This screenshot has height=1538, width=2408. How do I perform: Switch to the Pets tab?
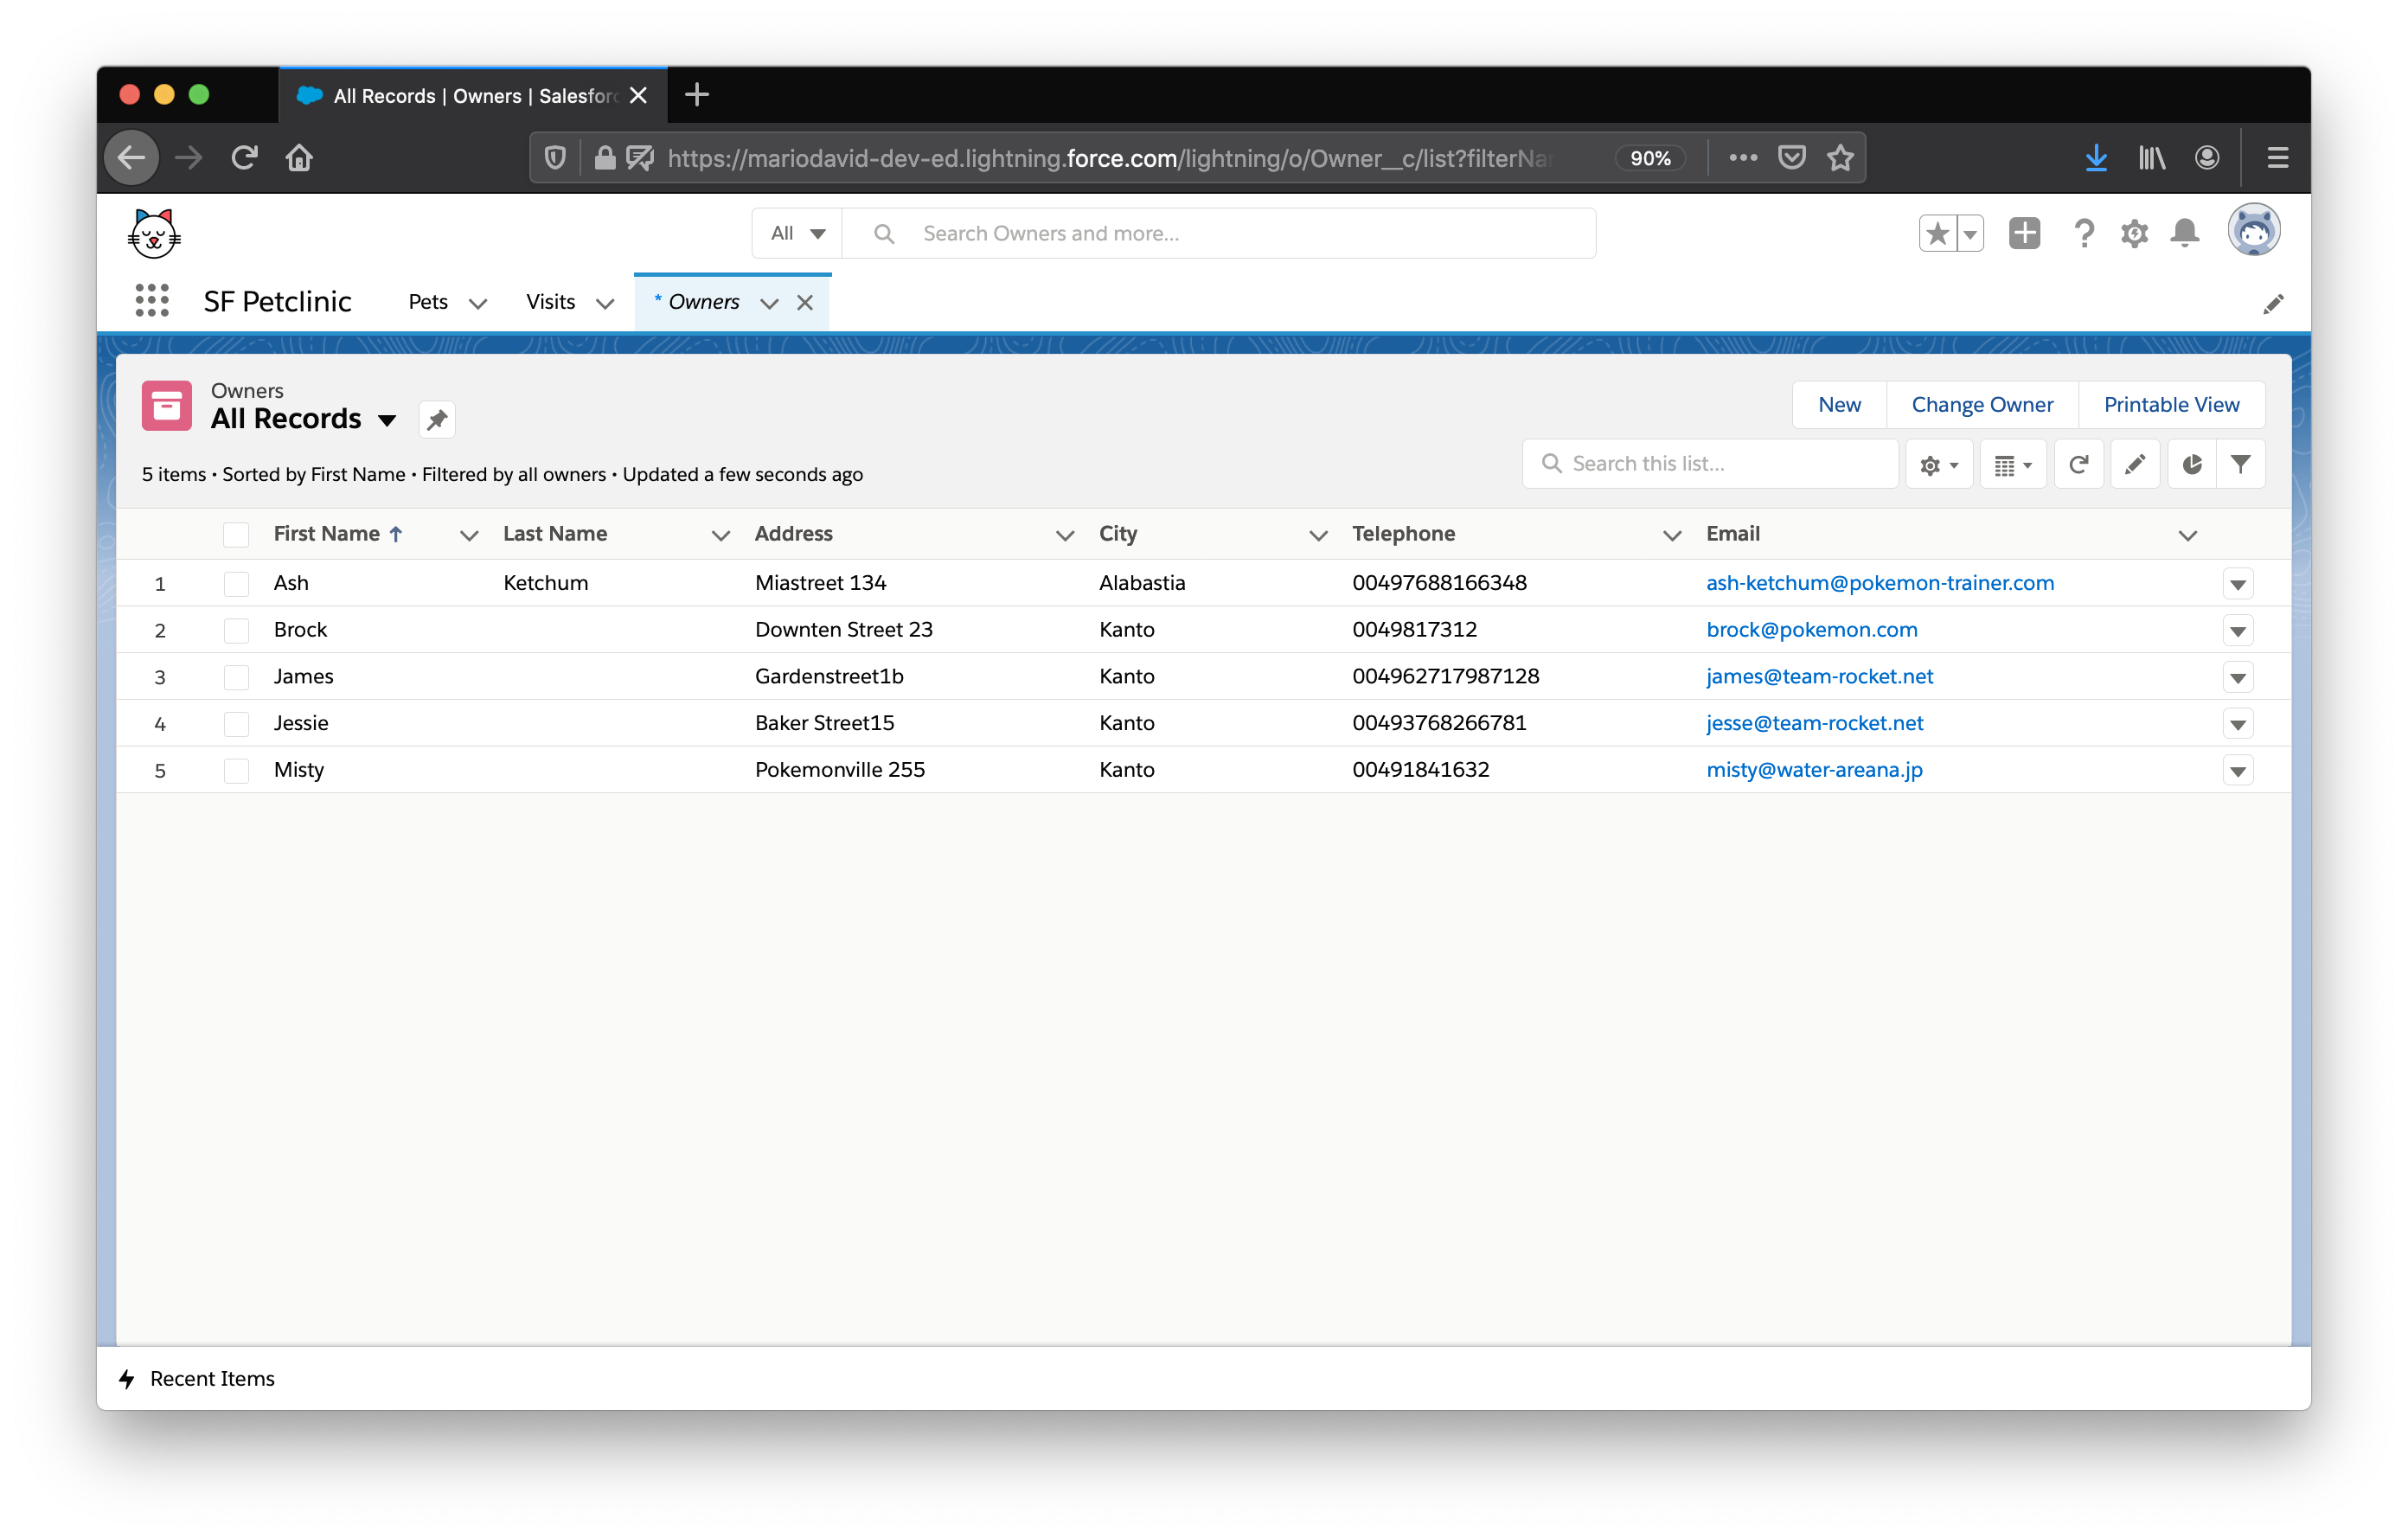[428, 302]
